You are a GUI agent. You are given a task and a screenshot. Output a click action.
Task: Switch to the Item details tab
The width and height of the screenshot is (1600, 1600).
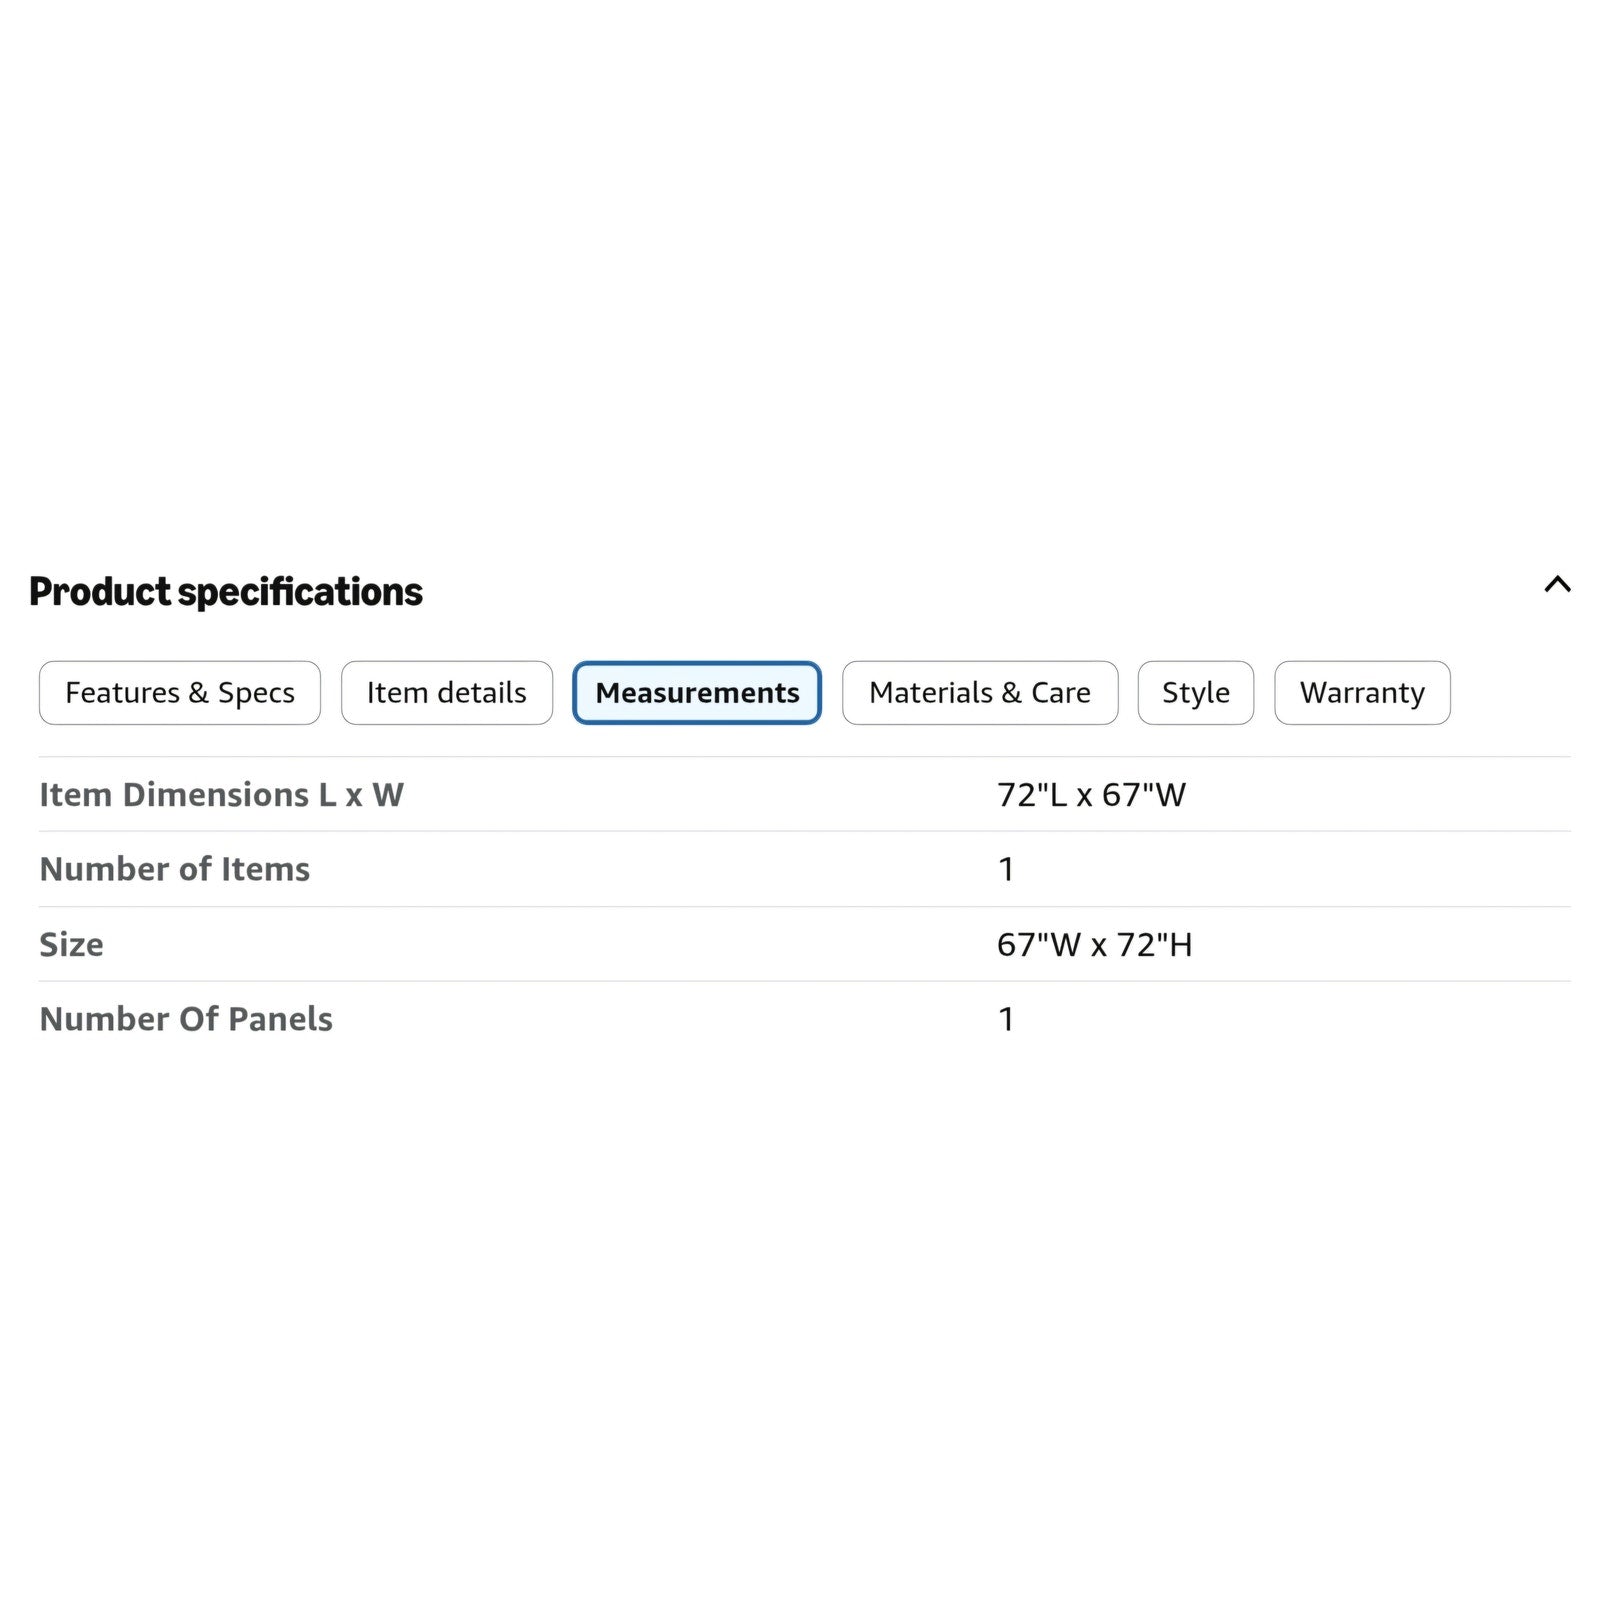pos(446,692)
